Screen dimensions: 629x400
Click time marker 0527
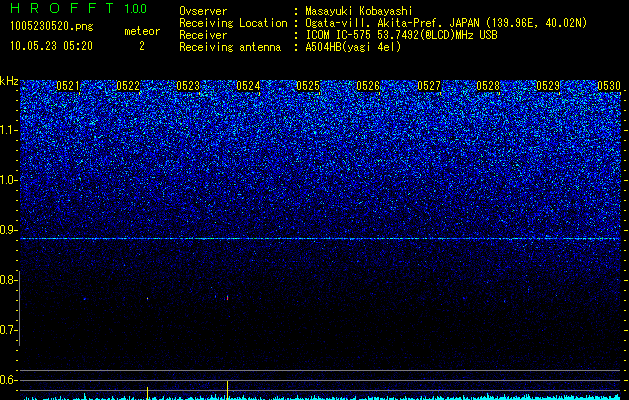pos(429,86)
